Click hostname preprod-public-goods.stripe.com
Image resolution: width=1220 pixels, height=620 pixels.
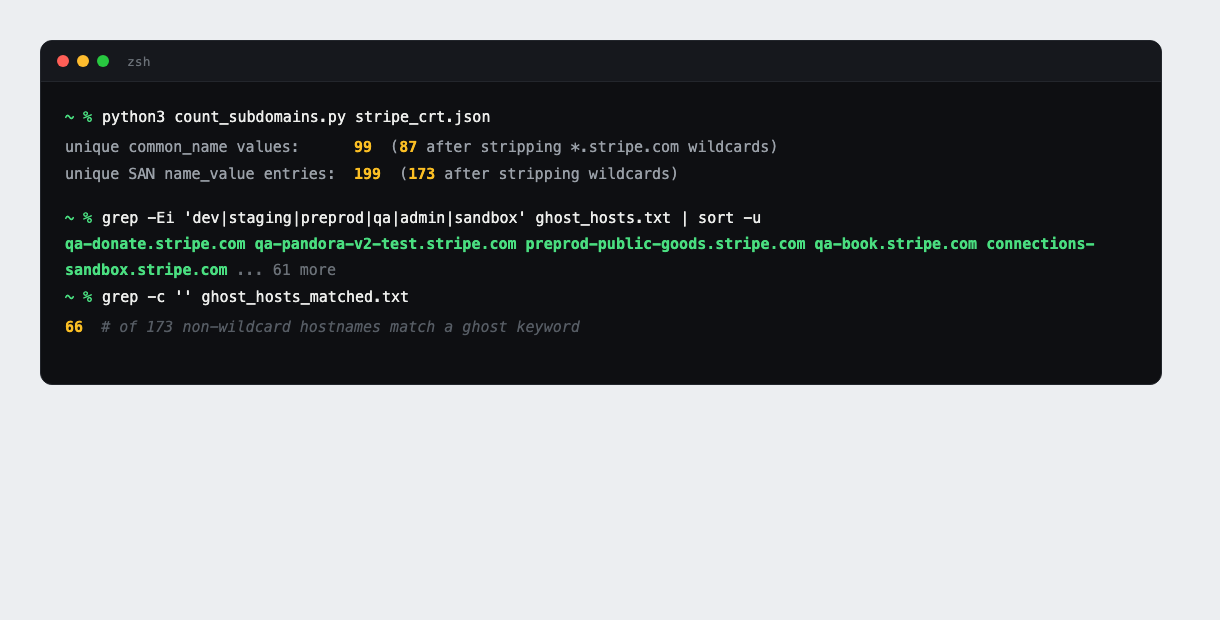(665, 244)
